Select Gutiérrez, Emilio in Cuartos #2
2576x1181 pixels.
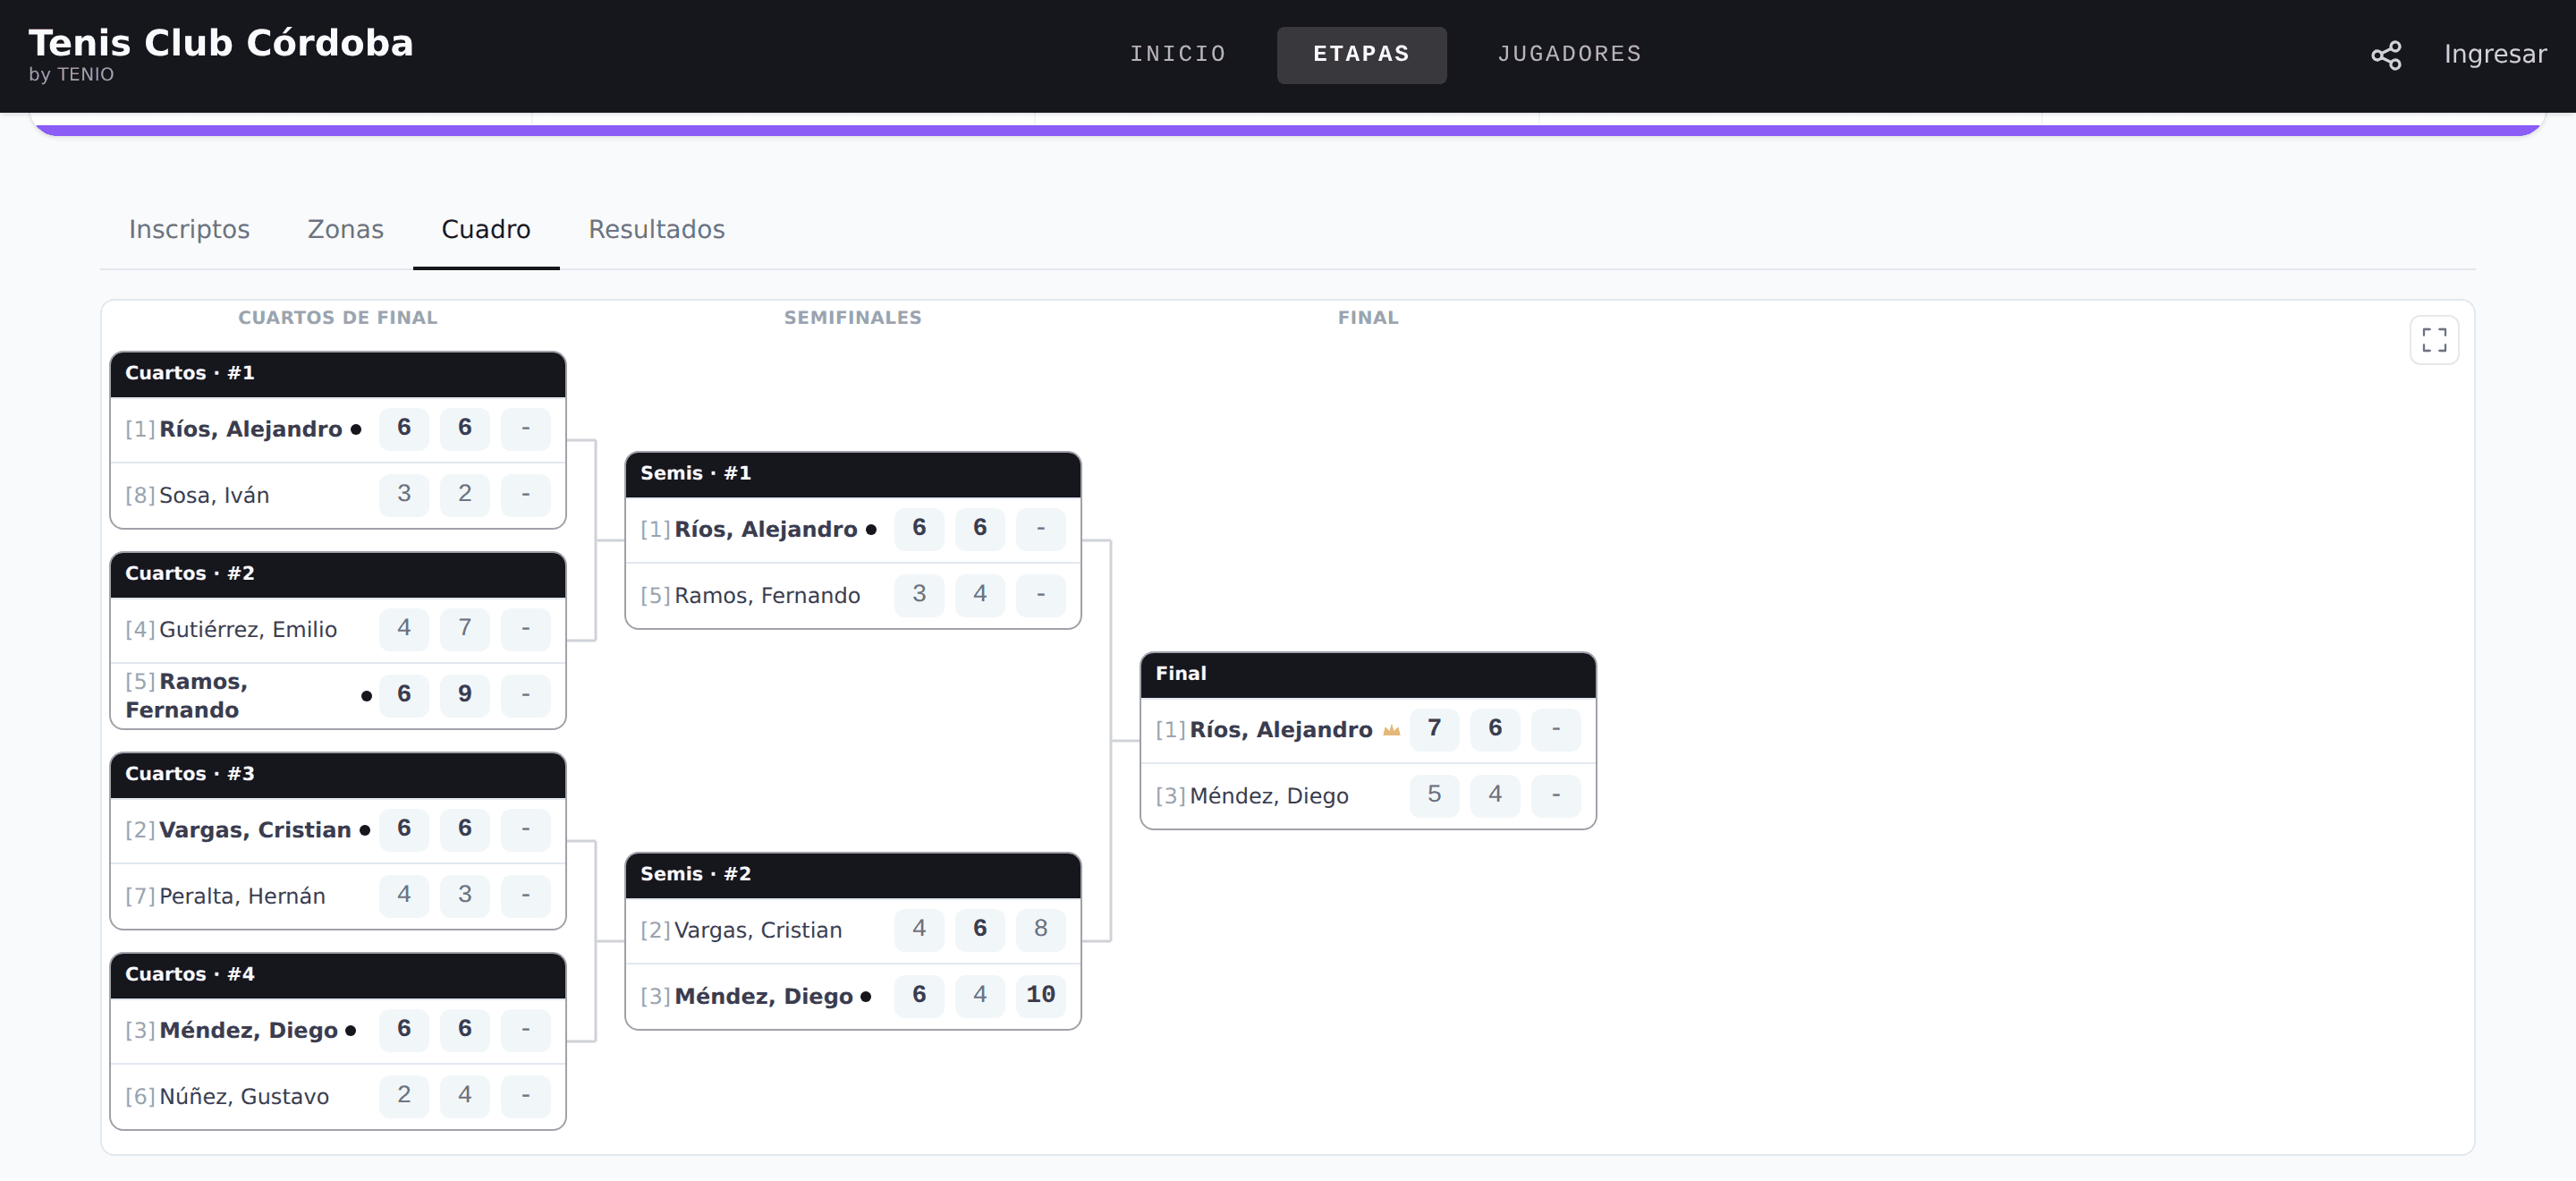click(247, 630)
